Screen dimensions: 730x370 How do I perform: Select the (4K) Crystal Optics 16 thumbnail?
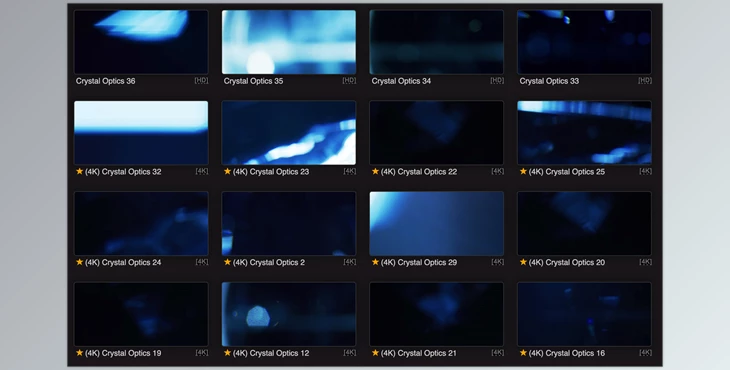click(584, 314)
